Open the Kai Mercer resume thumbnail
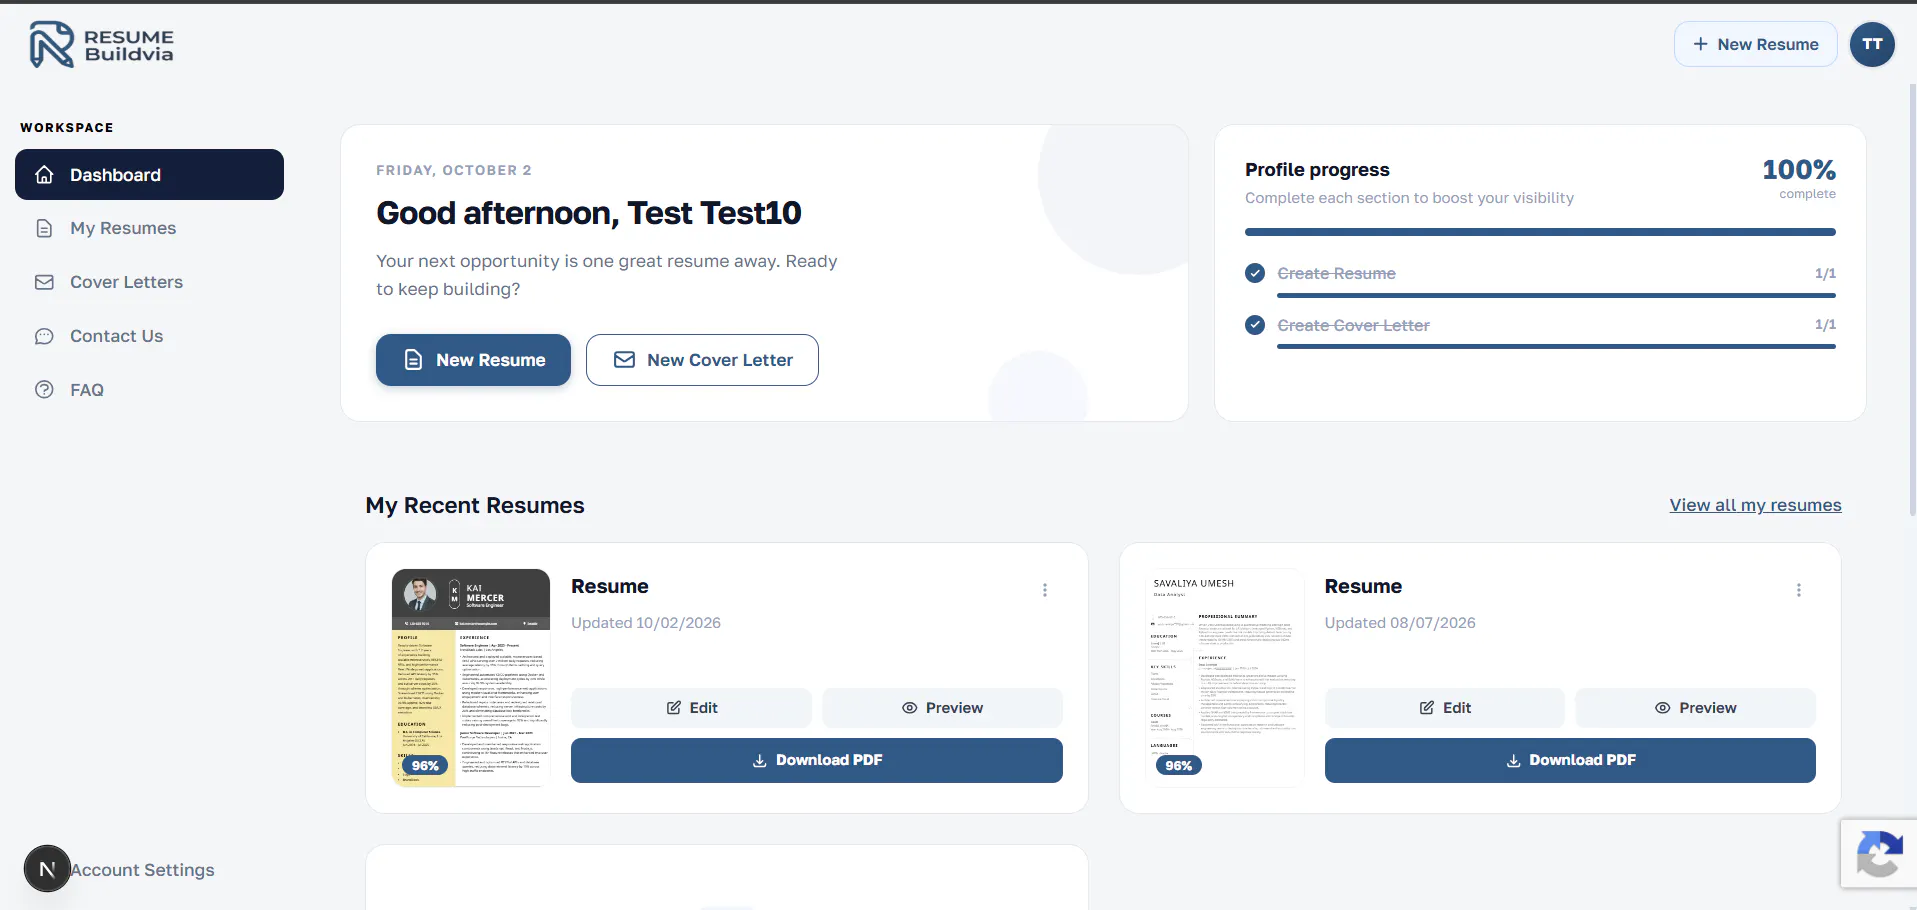 (x=471, y=678)
